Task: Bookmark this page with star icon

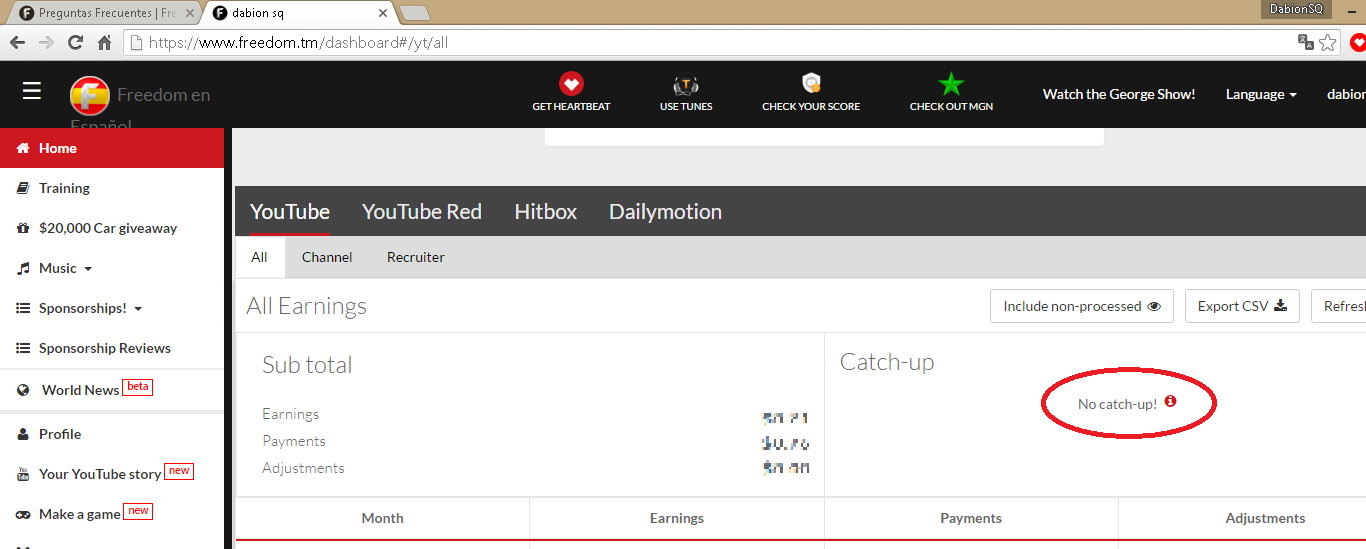Action: 1327,43
